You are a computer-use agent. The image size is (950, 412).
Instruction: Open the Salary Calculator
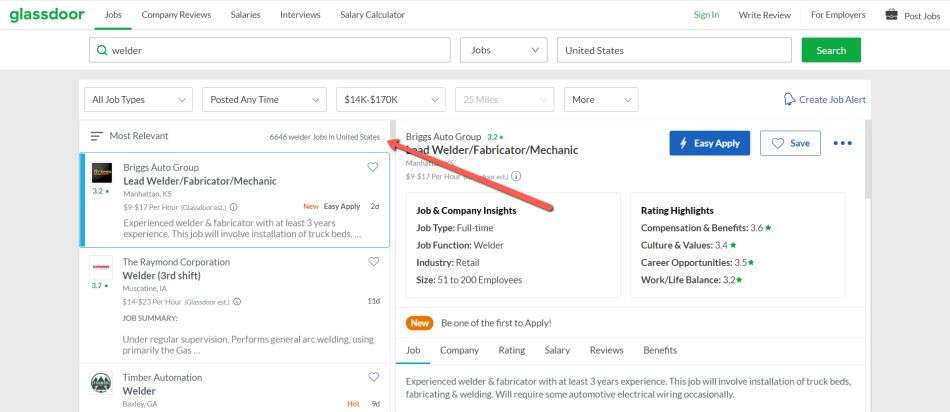(x=373, y=15)
